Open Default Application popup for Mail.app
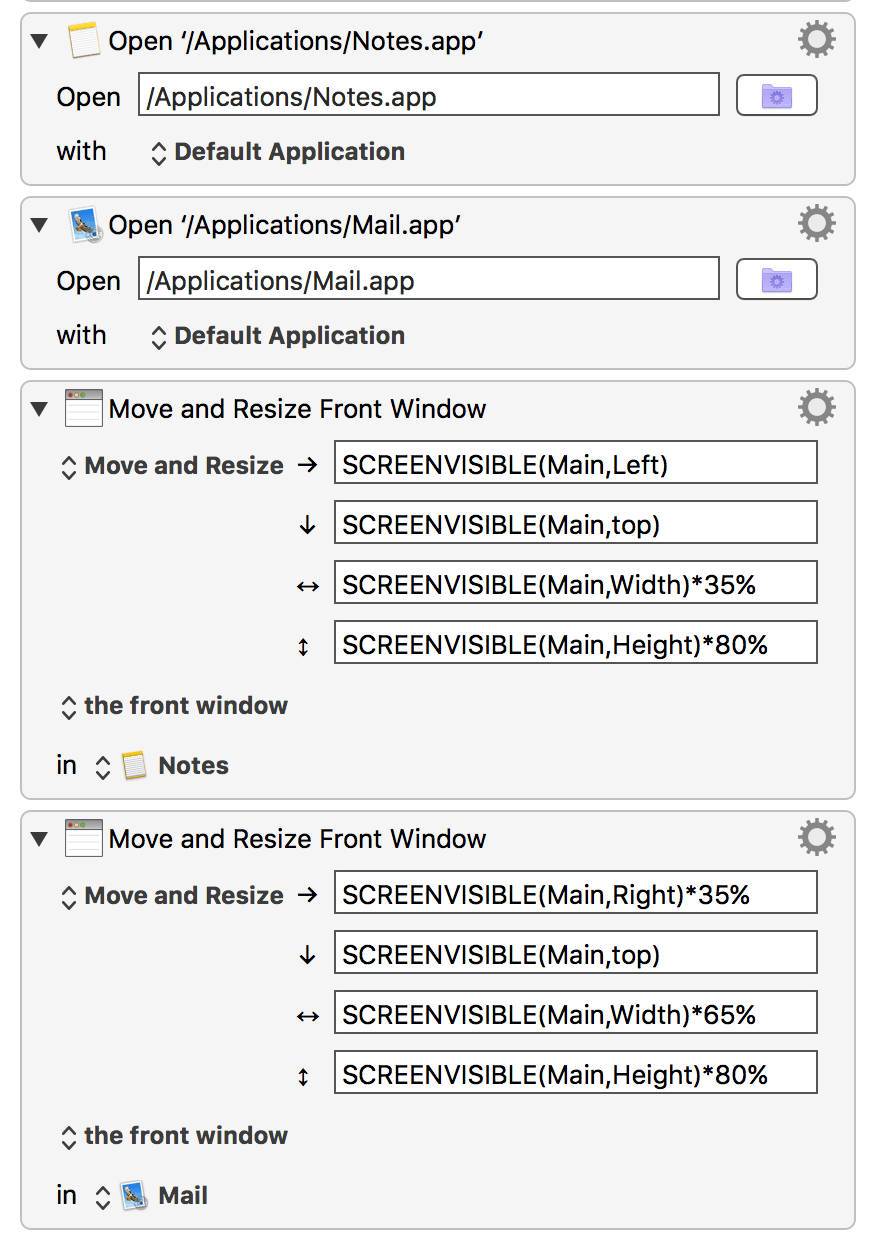The image size is (872, 1244). [278, 336]
